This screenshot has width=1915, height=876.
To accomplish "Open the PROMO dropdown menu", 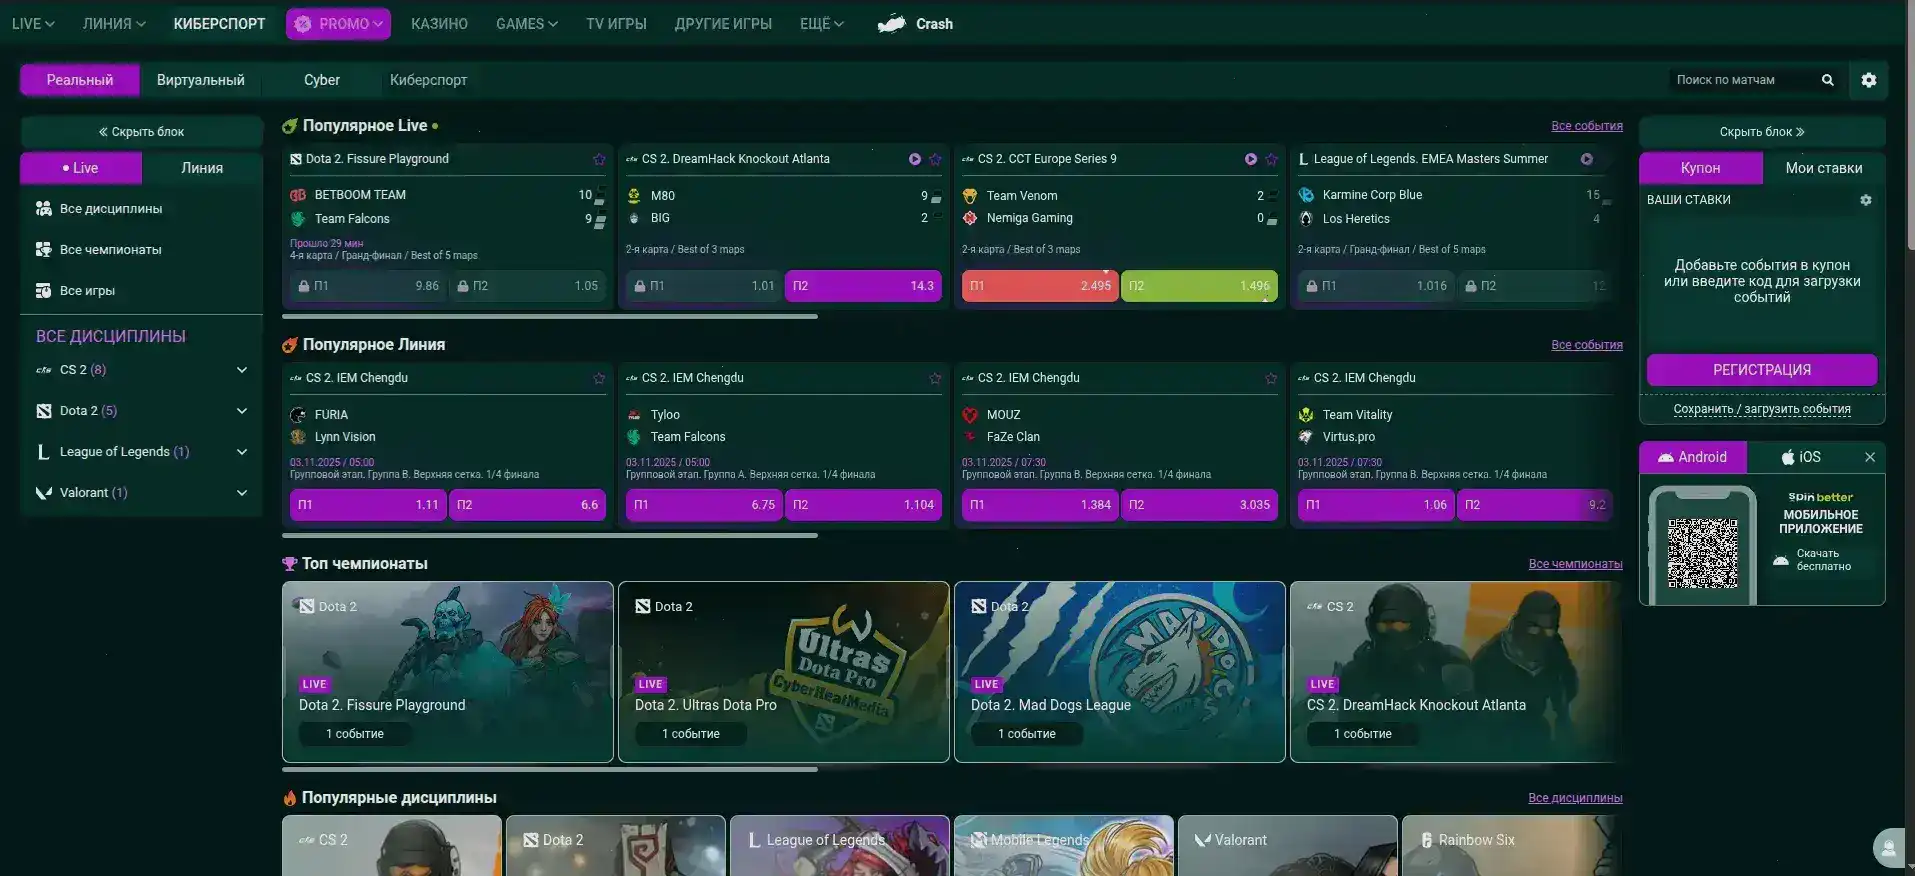I will pyautogui.click(x=338, y=24).
